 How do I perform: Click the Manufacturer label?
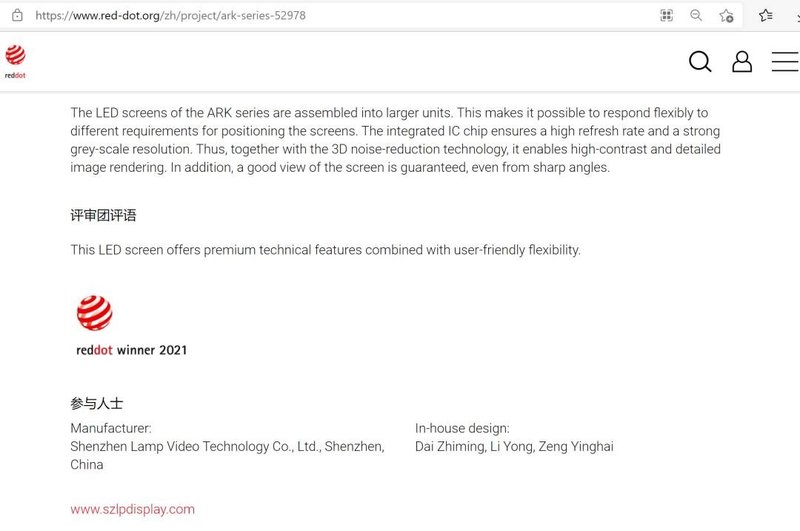pos(111,428)
